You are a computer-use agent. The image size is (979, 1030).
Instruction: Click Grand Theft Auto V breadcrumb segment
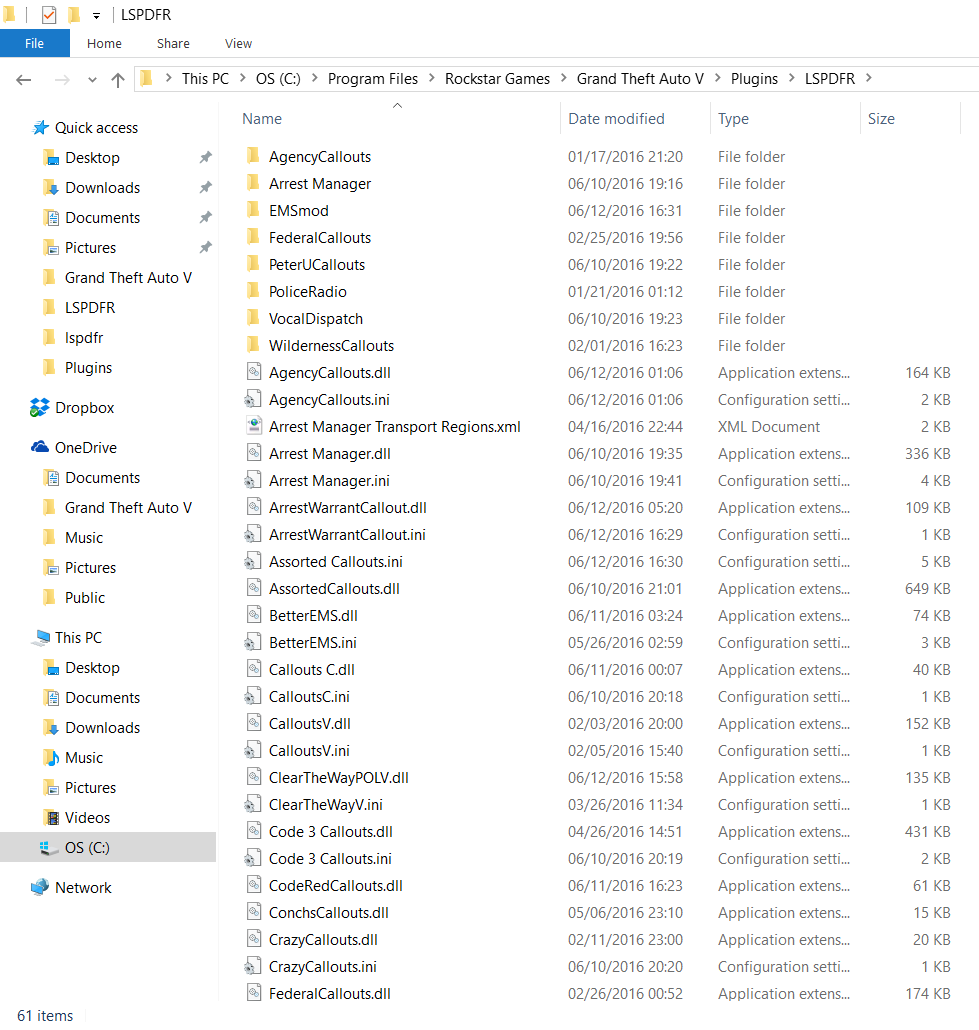click(640, 79)
